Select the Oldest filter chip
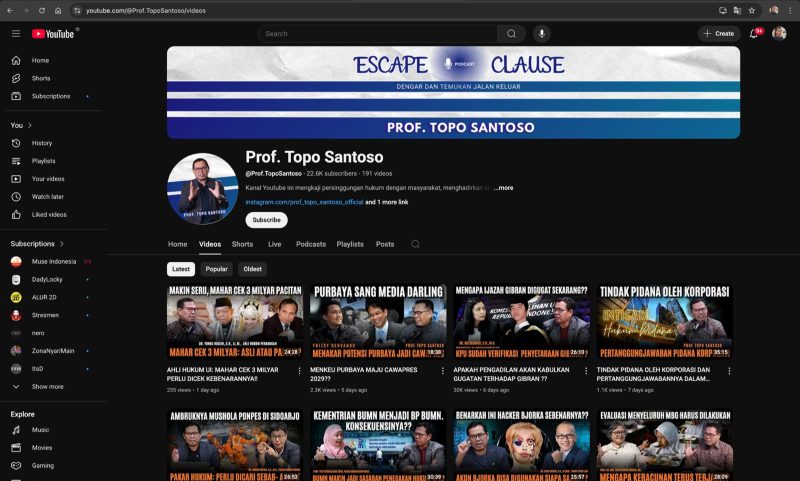This screenshot has width=800, height=481. click(253, 269)
